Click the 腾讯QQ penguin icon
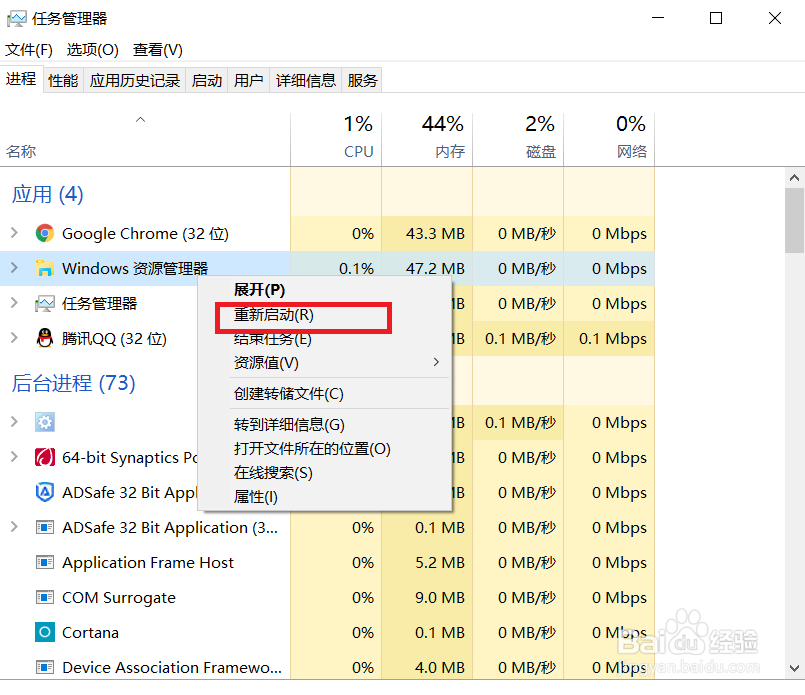Image resolution: width=805 pixels, height=695 pixels. point(45,338)
